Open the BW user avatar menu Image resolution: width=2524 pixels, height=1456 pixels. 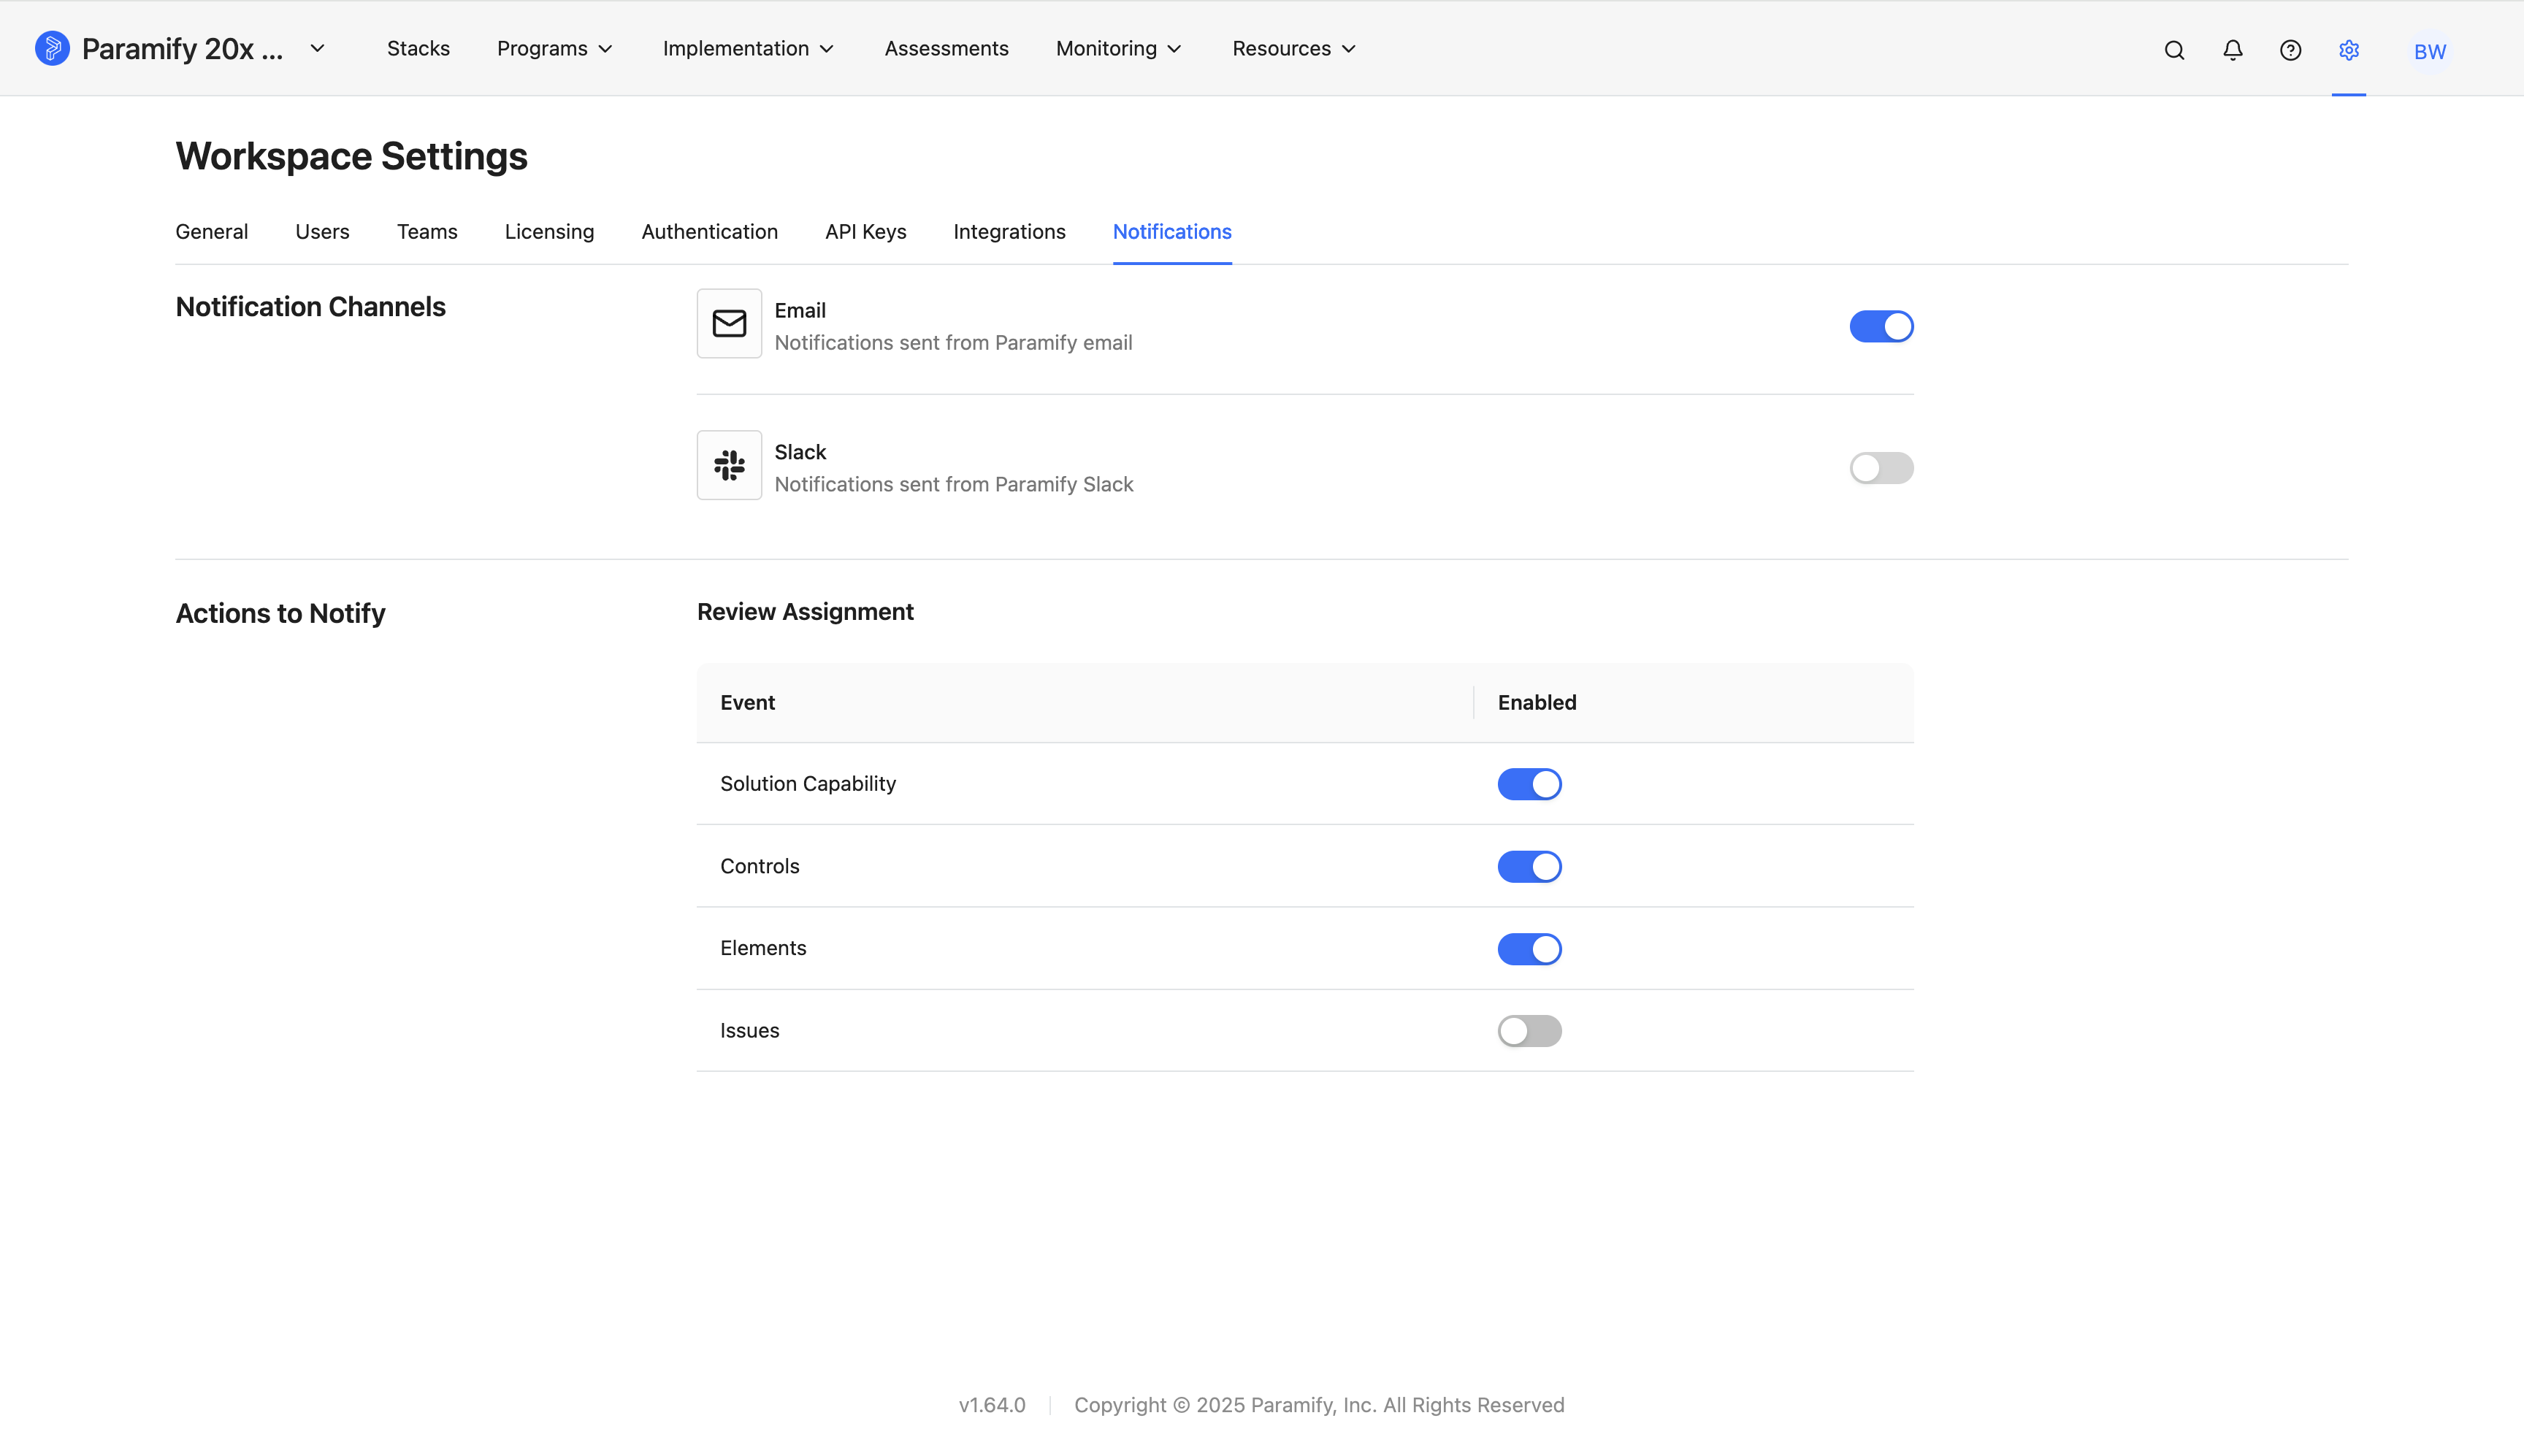tap(2429, 51)
